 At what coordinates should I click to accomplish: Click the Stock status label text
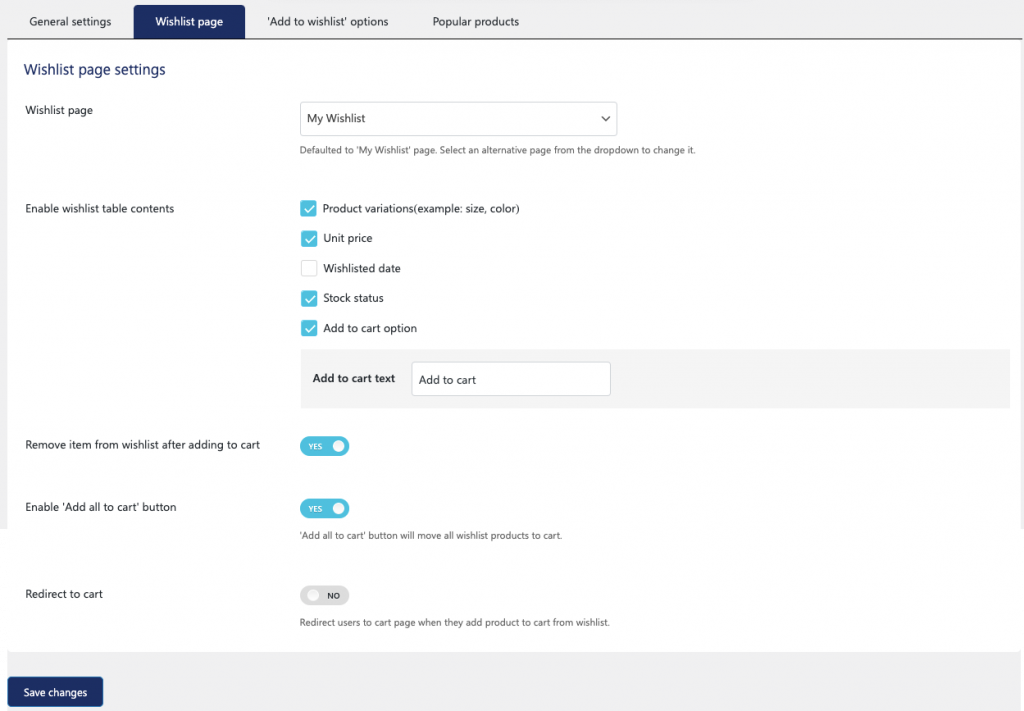pos(353,298)
